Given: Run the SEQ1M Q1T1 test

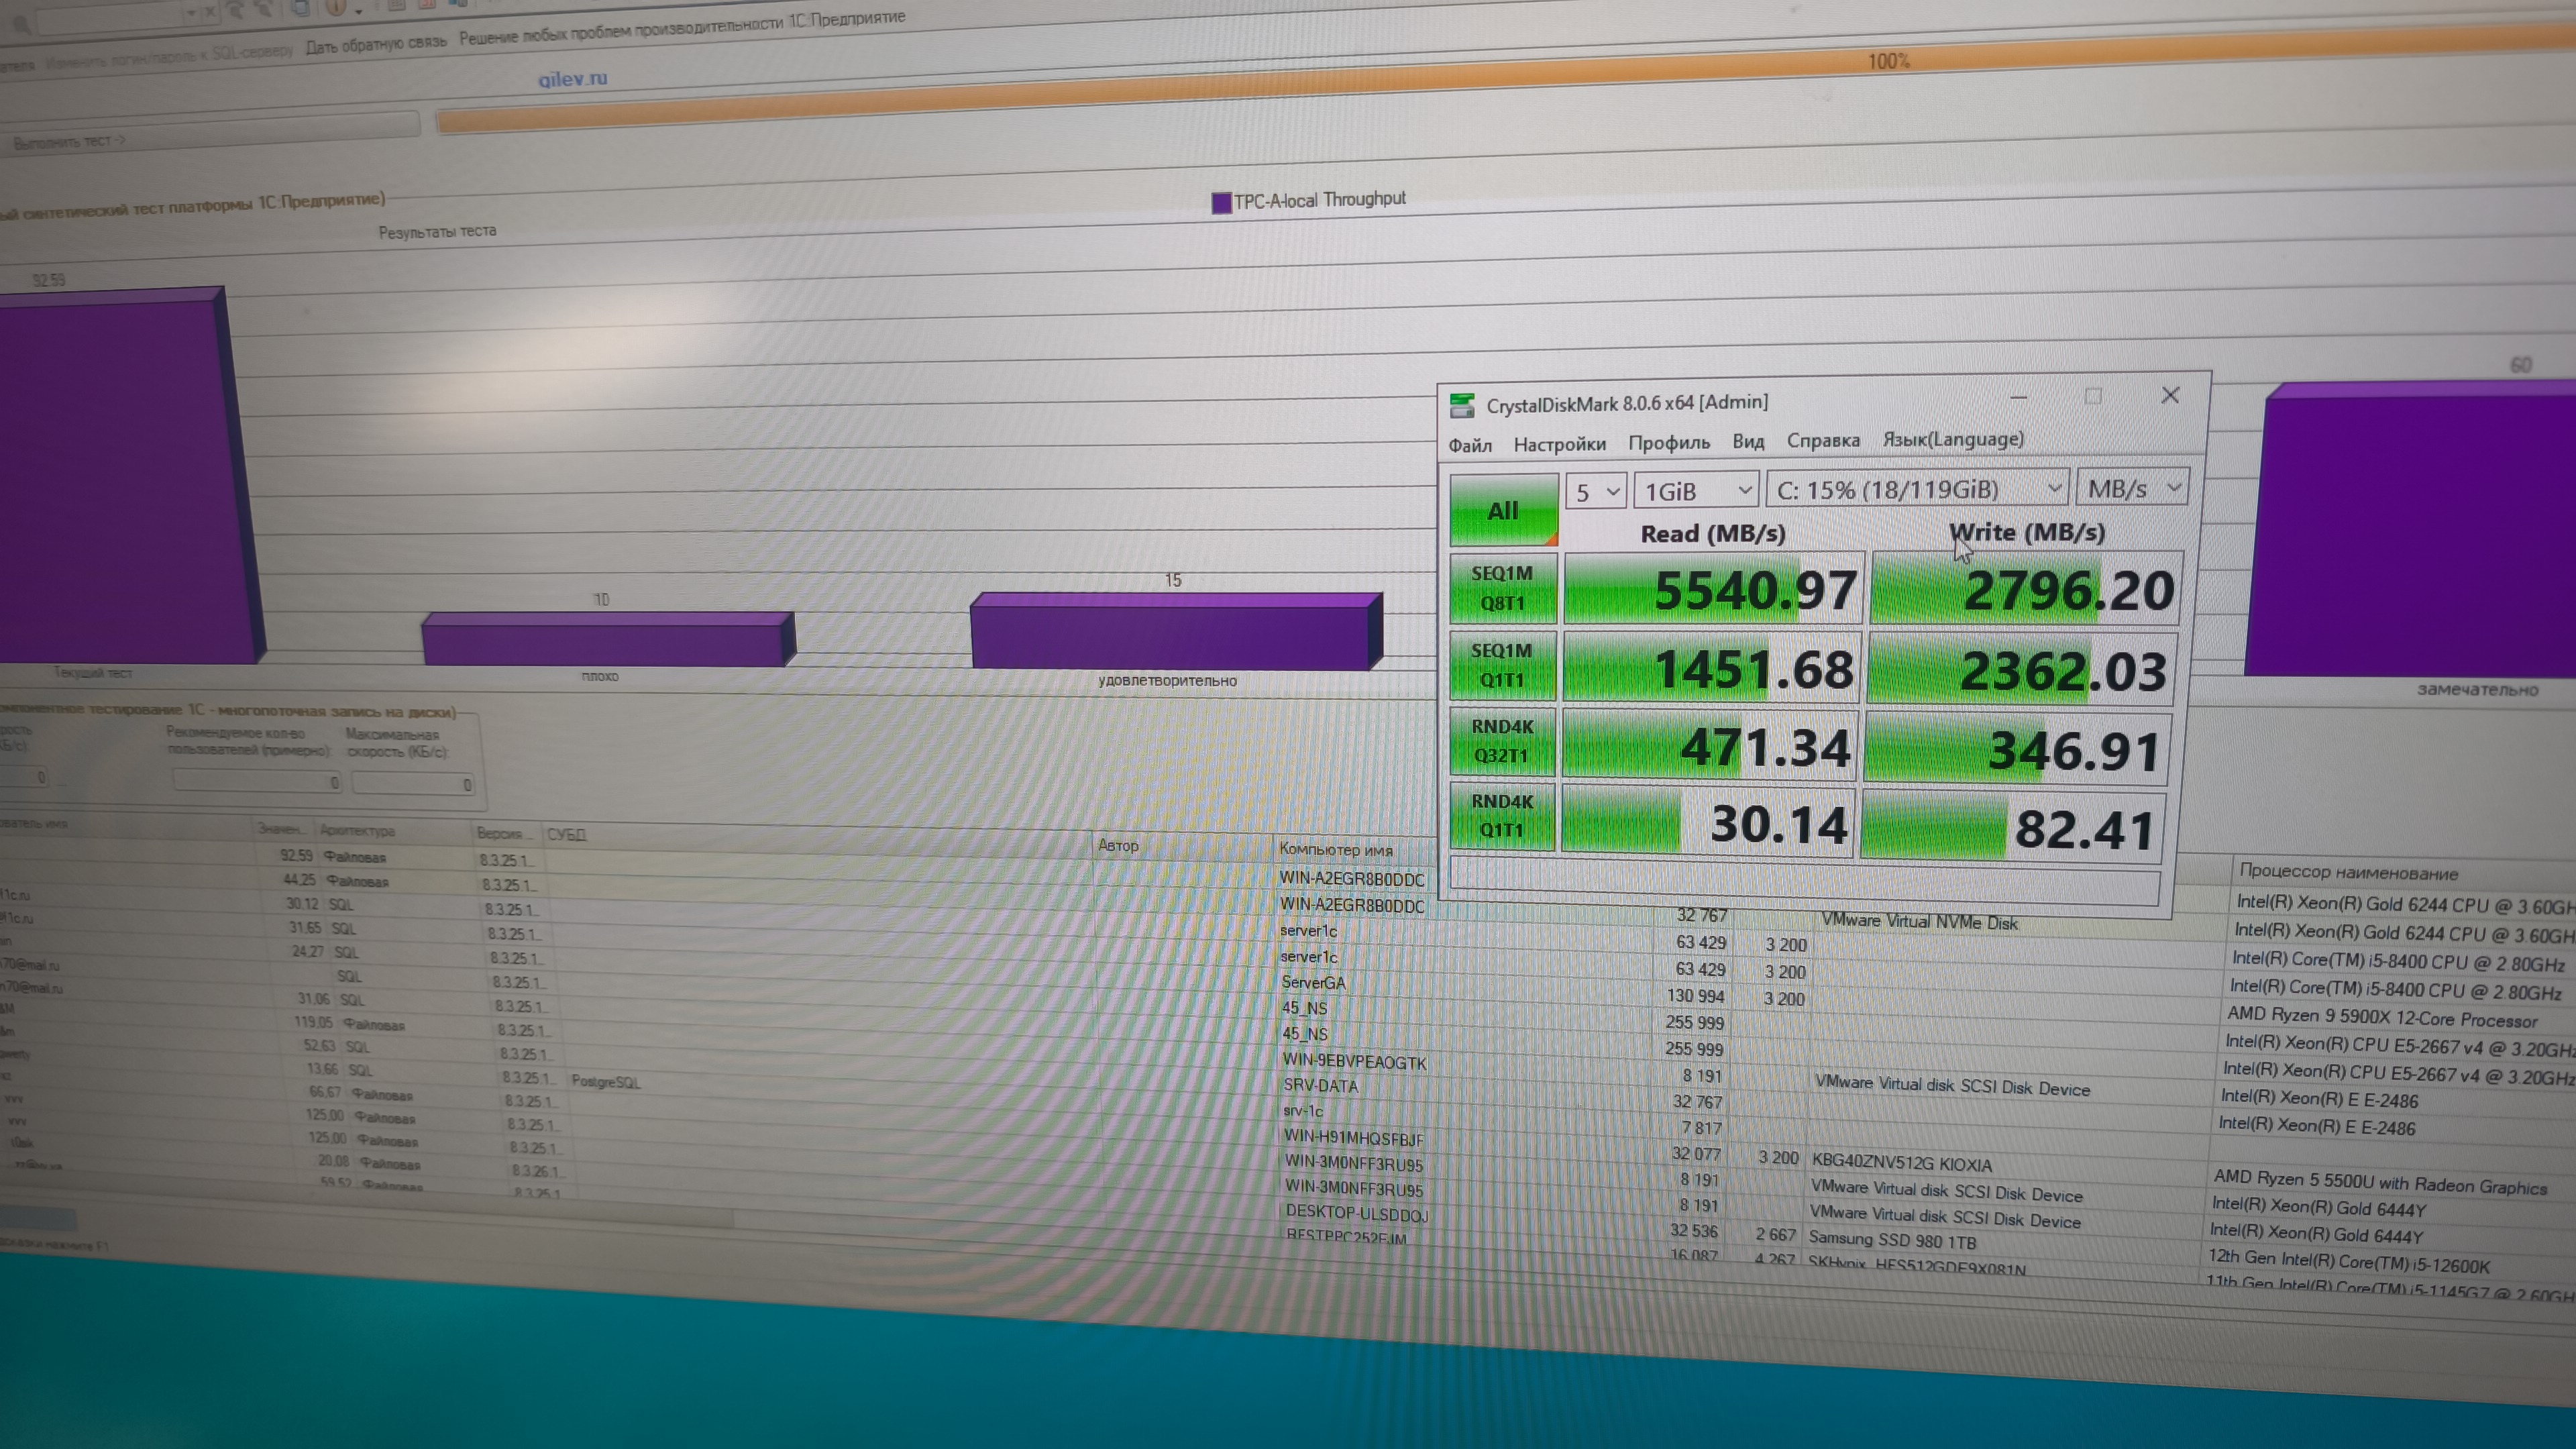Looking at the screenshot, I should tap(1502, 665).
